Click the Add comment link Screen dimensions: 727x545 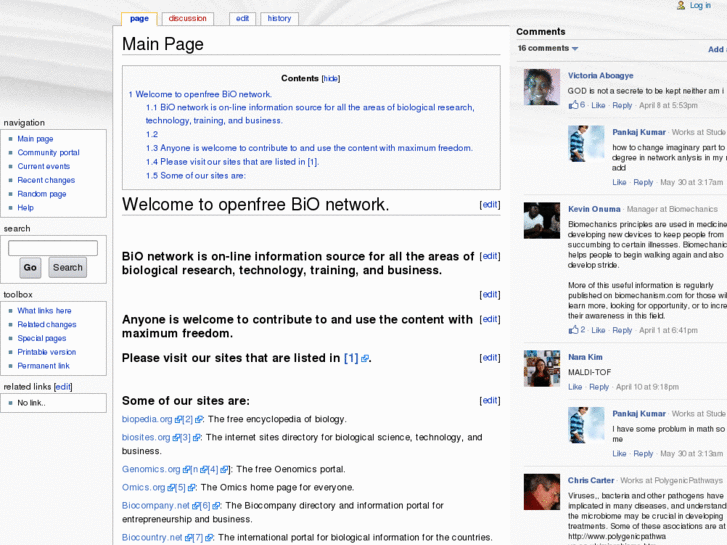point(717,49)
